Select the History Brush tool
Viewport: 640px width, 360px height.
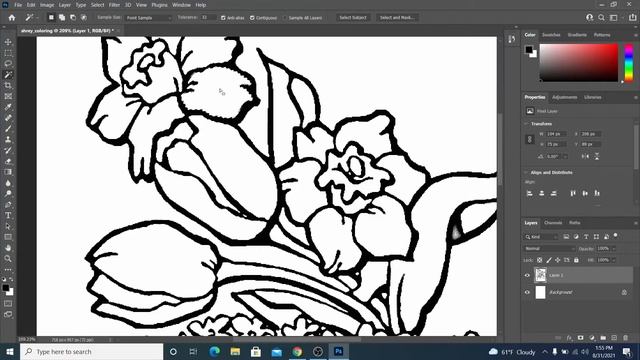click(8, 150)
